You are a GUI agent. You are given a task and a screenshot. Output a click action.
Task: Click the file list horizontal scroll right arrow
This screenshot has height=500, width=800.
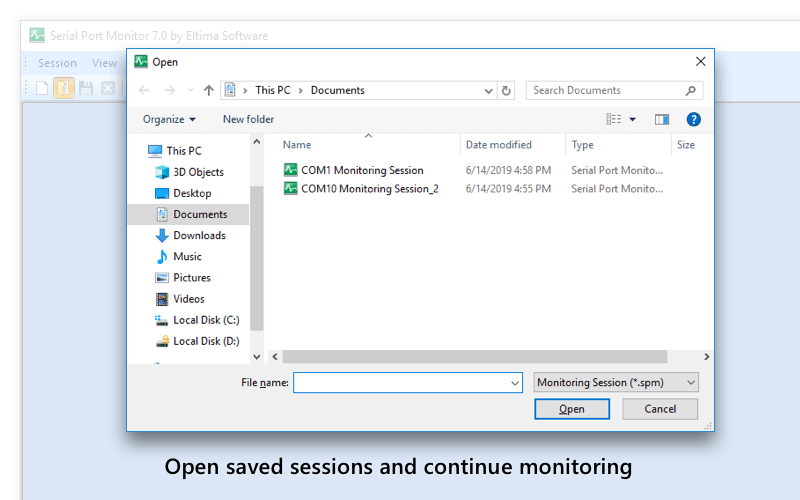[x=707, y=357]
